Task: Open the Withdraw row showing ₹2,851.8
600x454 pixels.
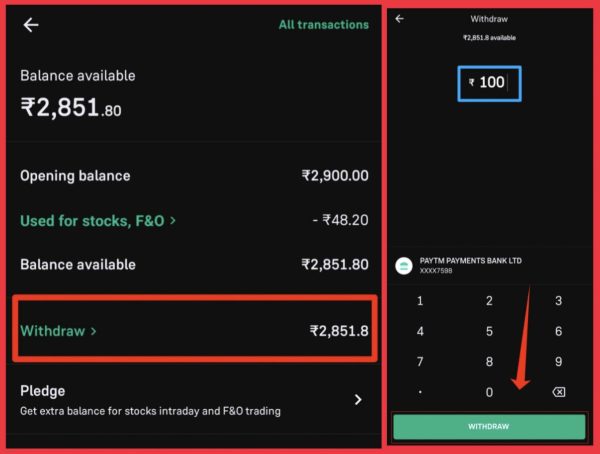Action: (195, 330)
